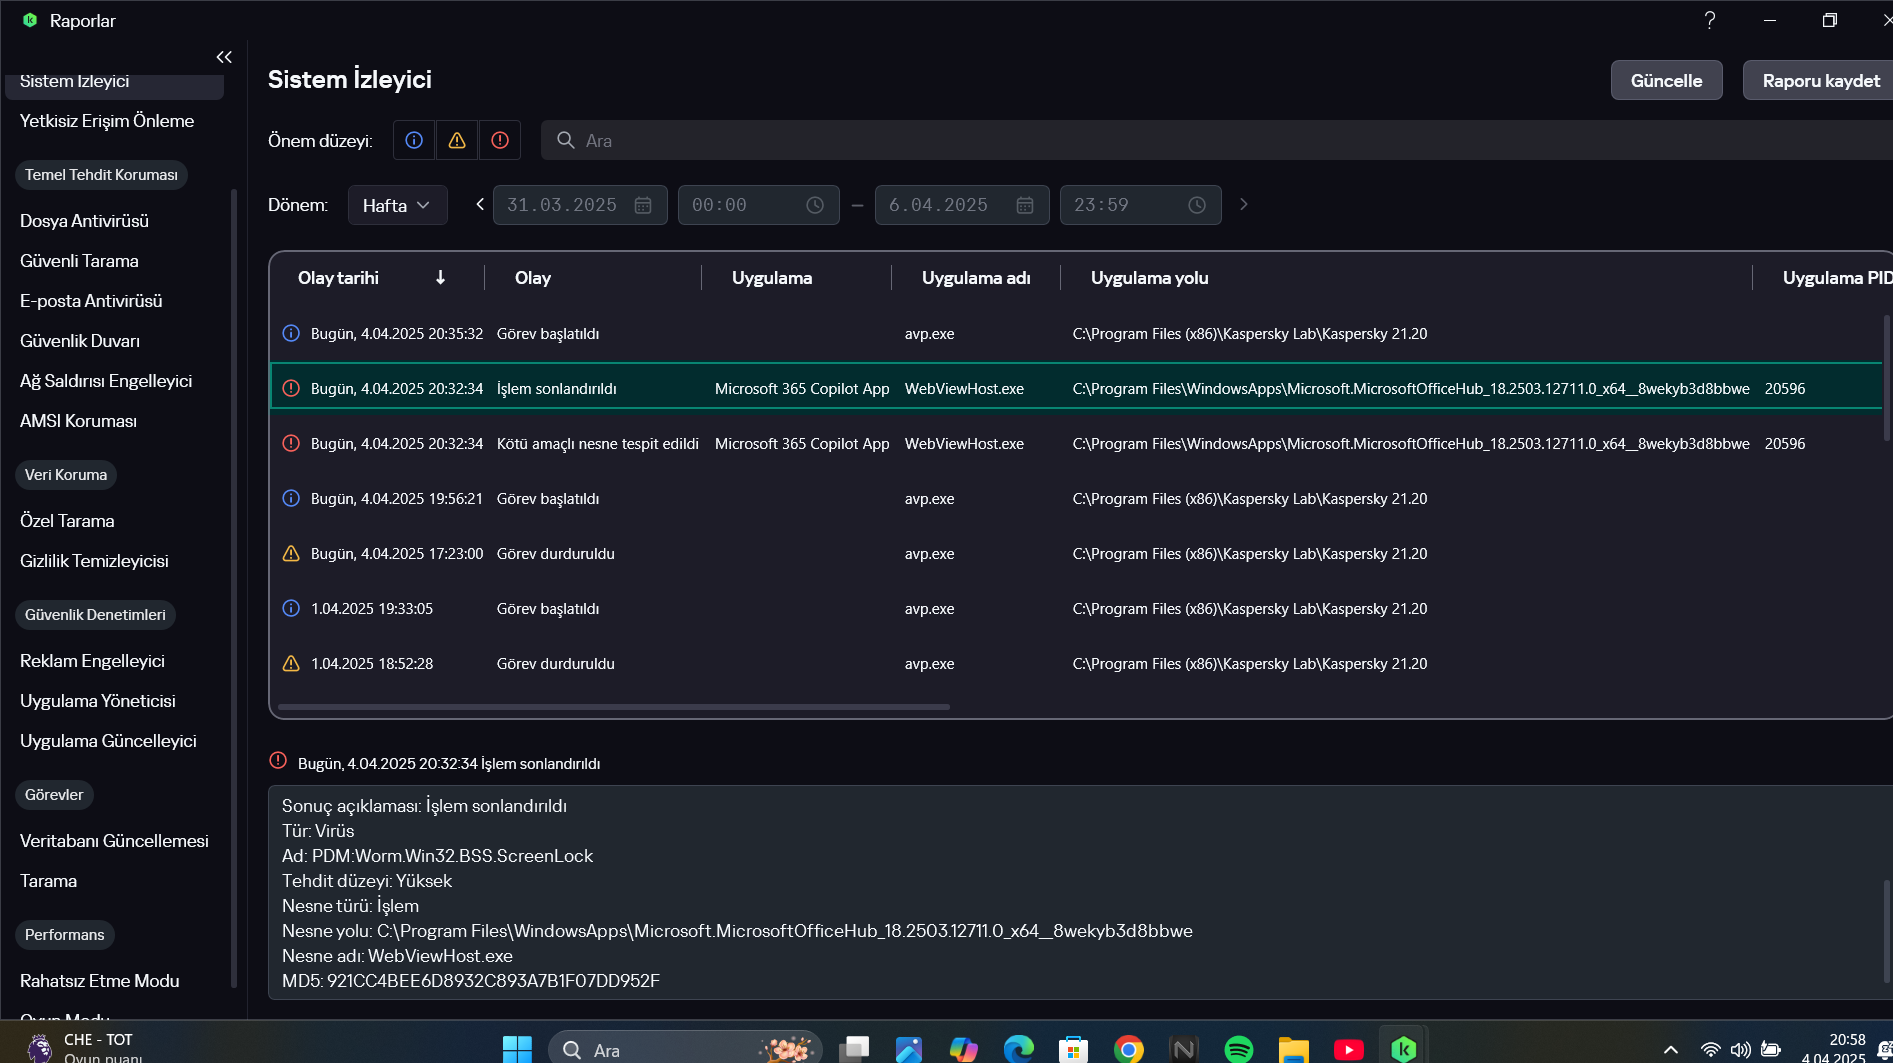Select Güvenlik Duvarı in the sidebar

pos(80,341)
